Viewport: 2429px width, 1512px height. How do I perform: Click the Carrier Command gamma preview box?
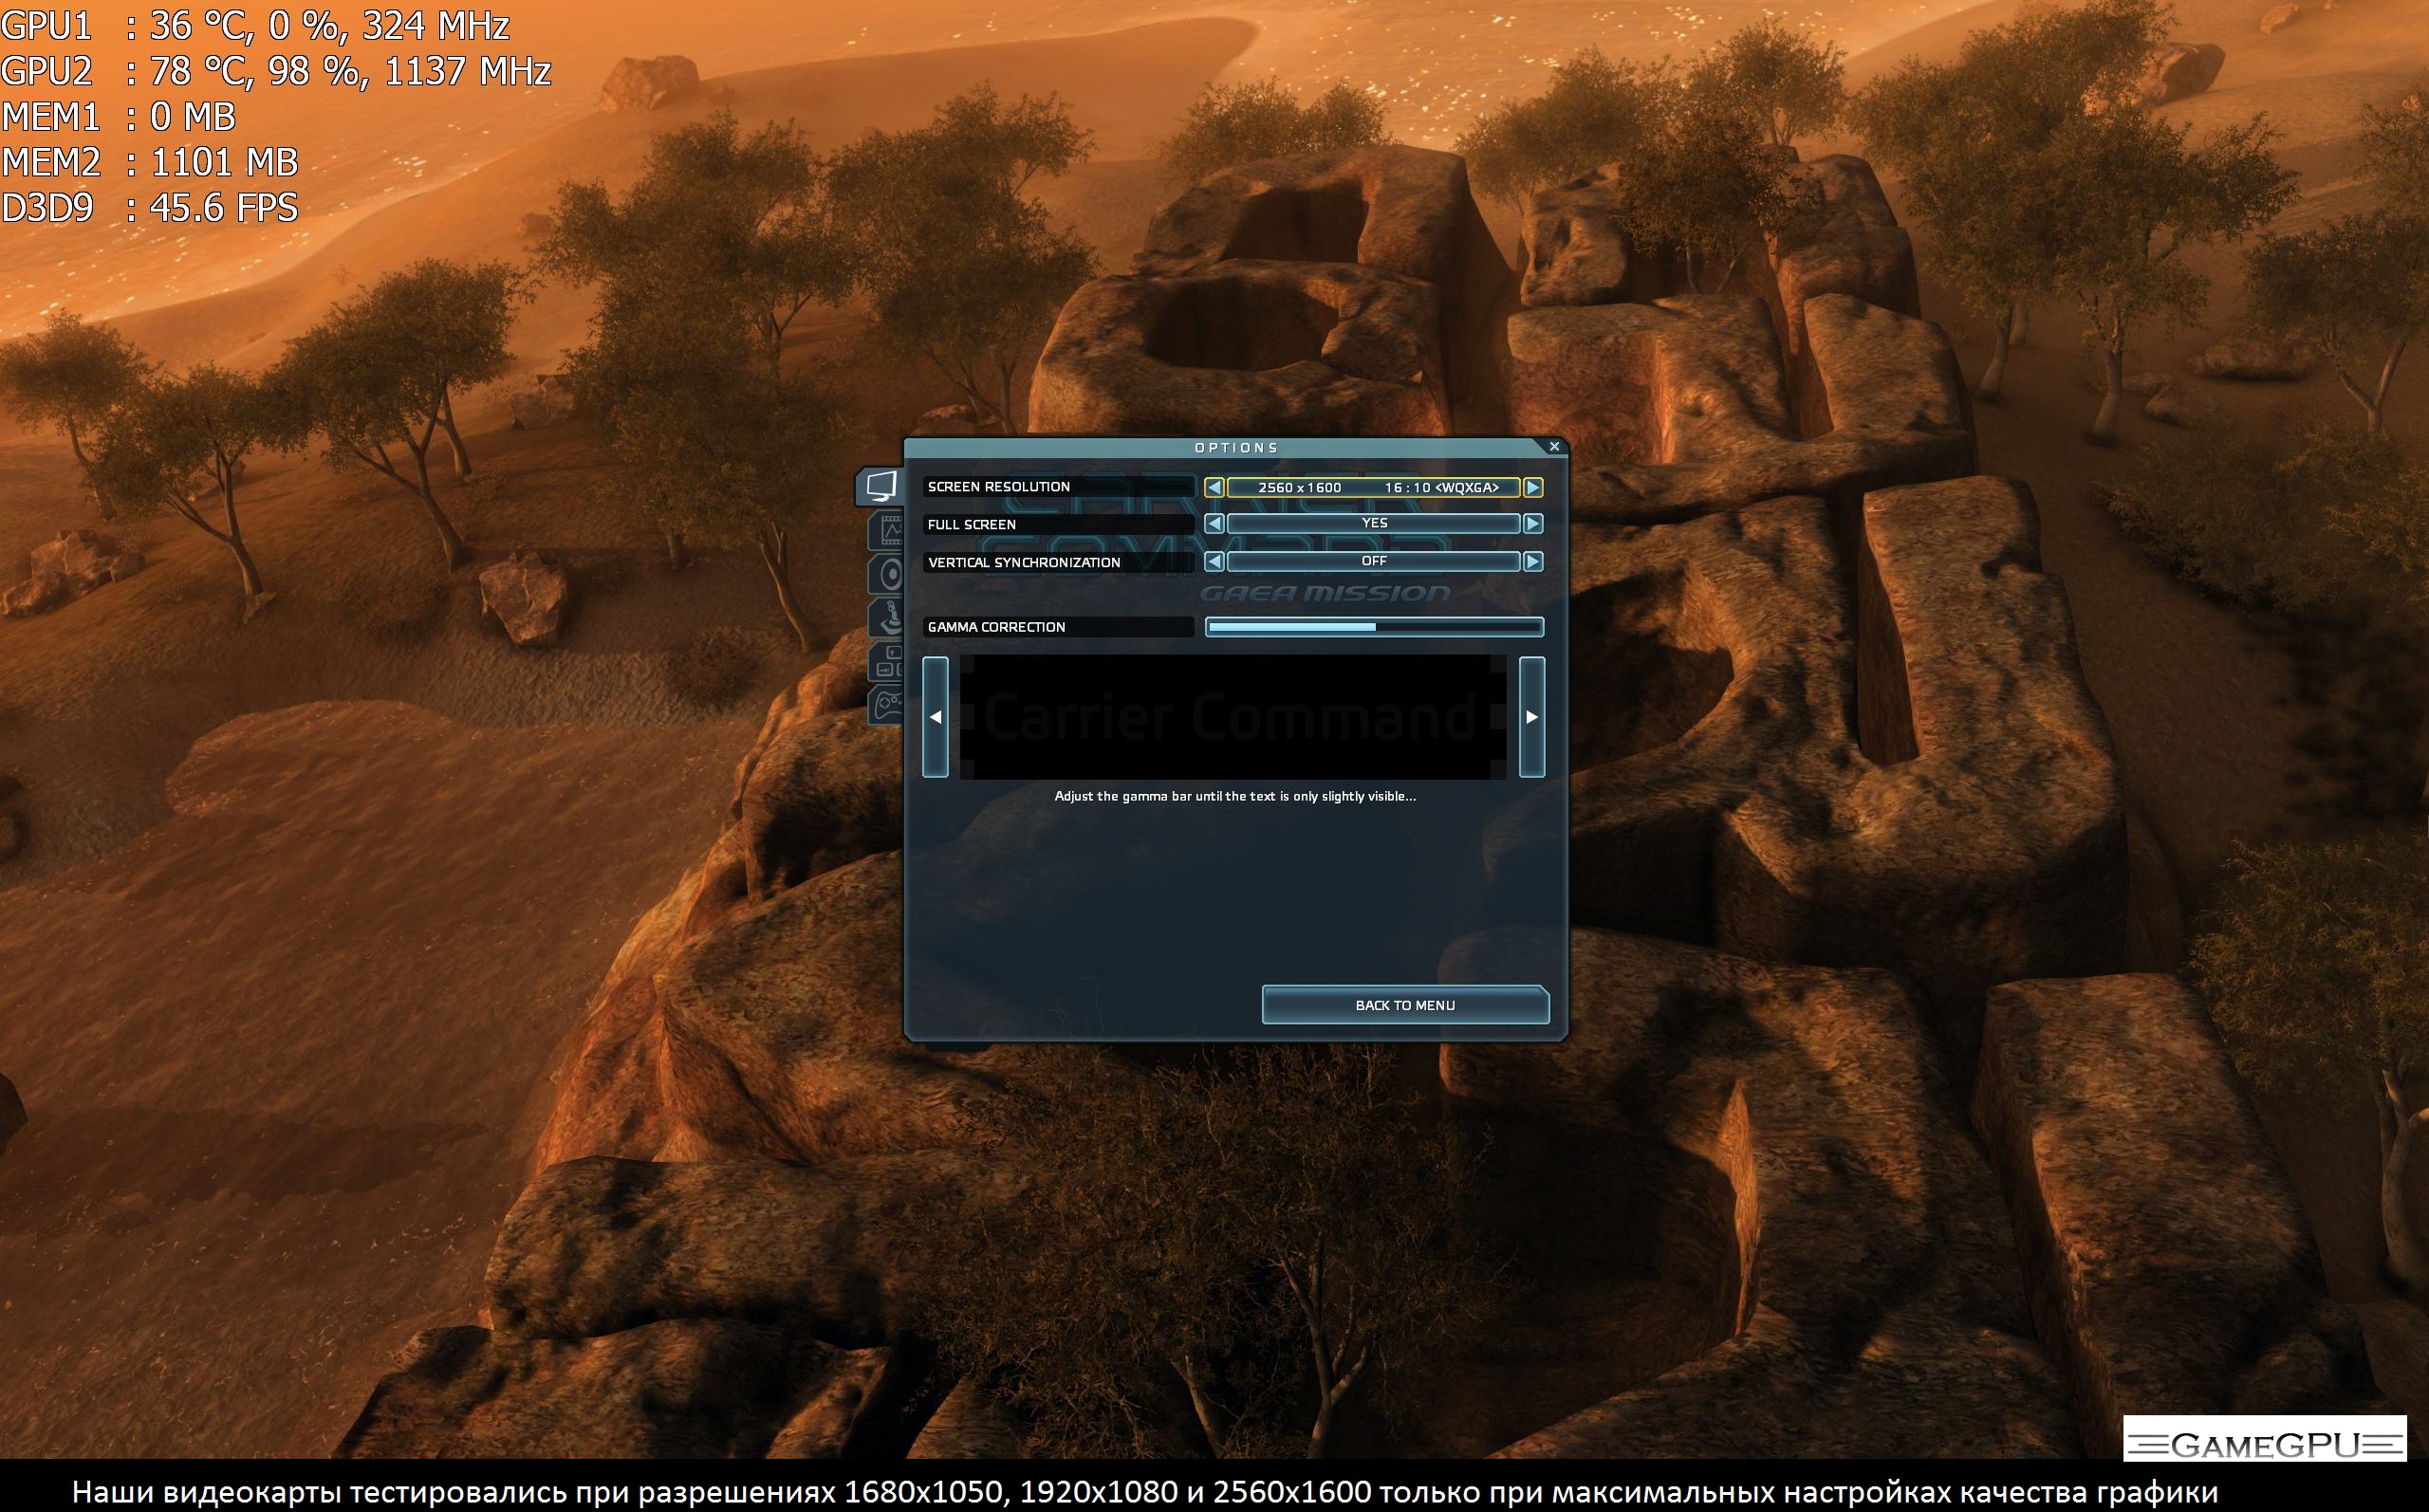click(x=1233, y=717)
